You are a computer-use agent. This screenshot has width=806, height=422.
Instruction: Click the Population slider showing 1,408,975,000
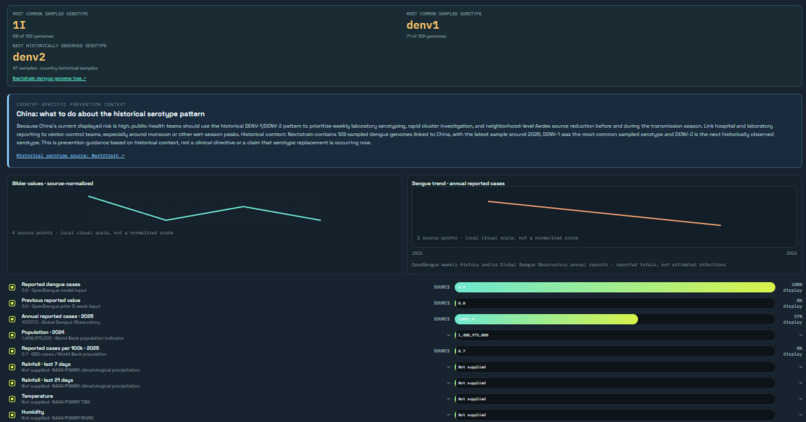point(615,335)
